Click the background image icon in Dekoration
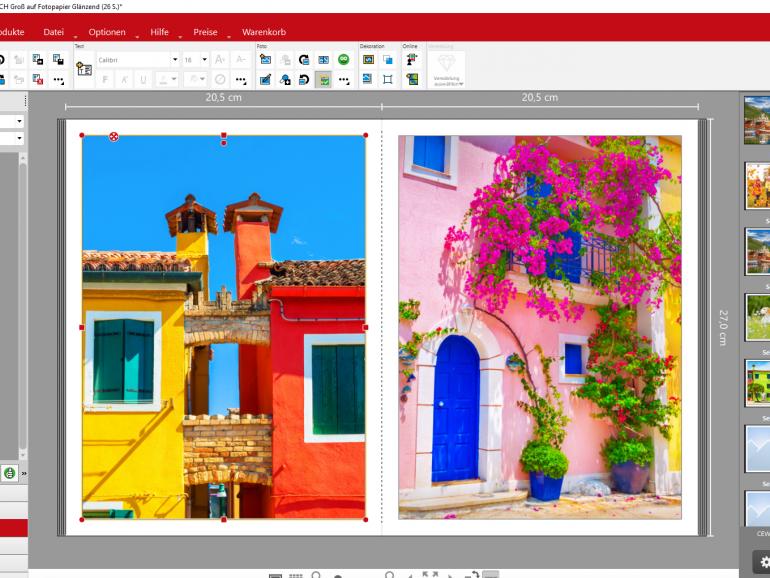Screen dimensions: 770x578 click(x=367, y=79)
